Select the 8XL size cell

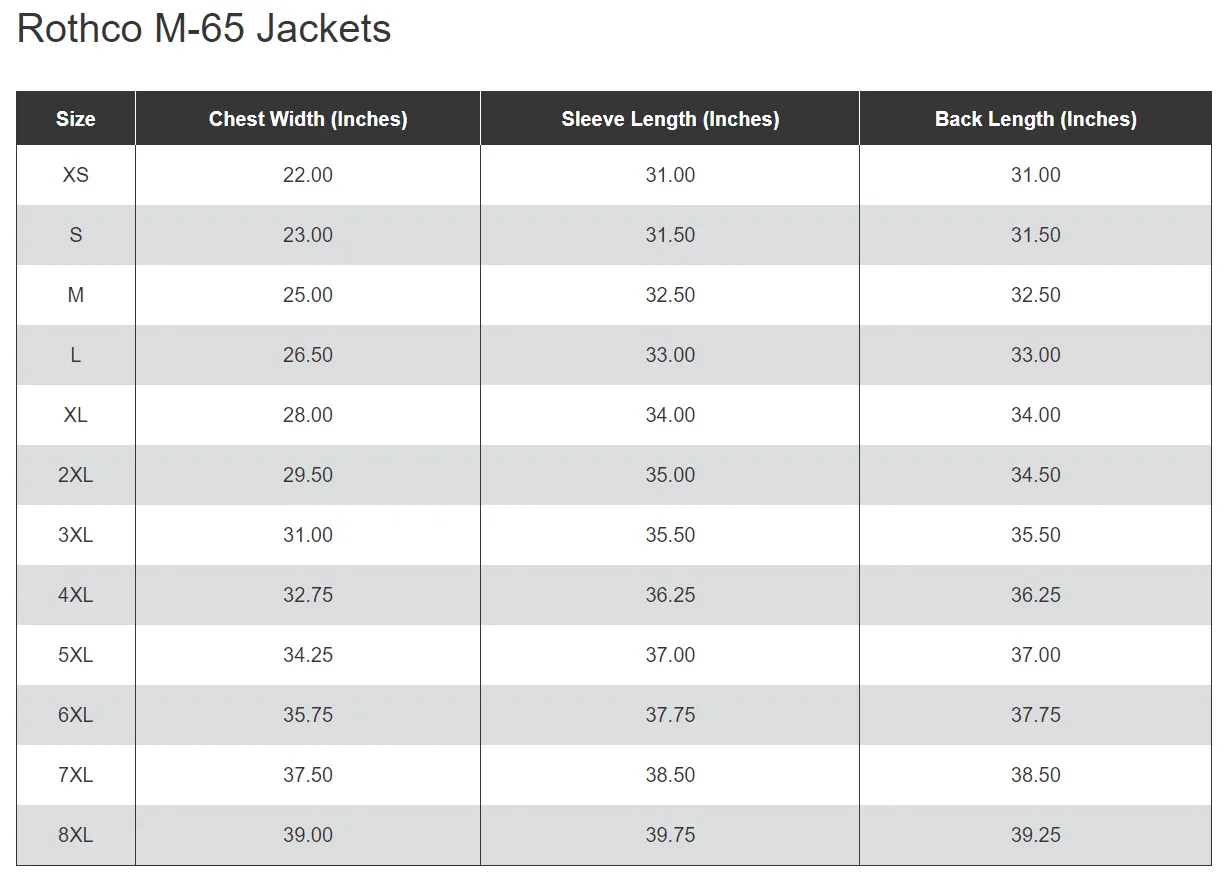click(x=76, y=835)
